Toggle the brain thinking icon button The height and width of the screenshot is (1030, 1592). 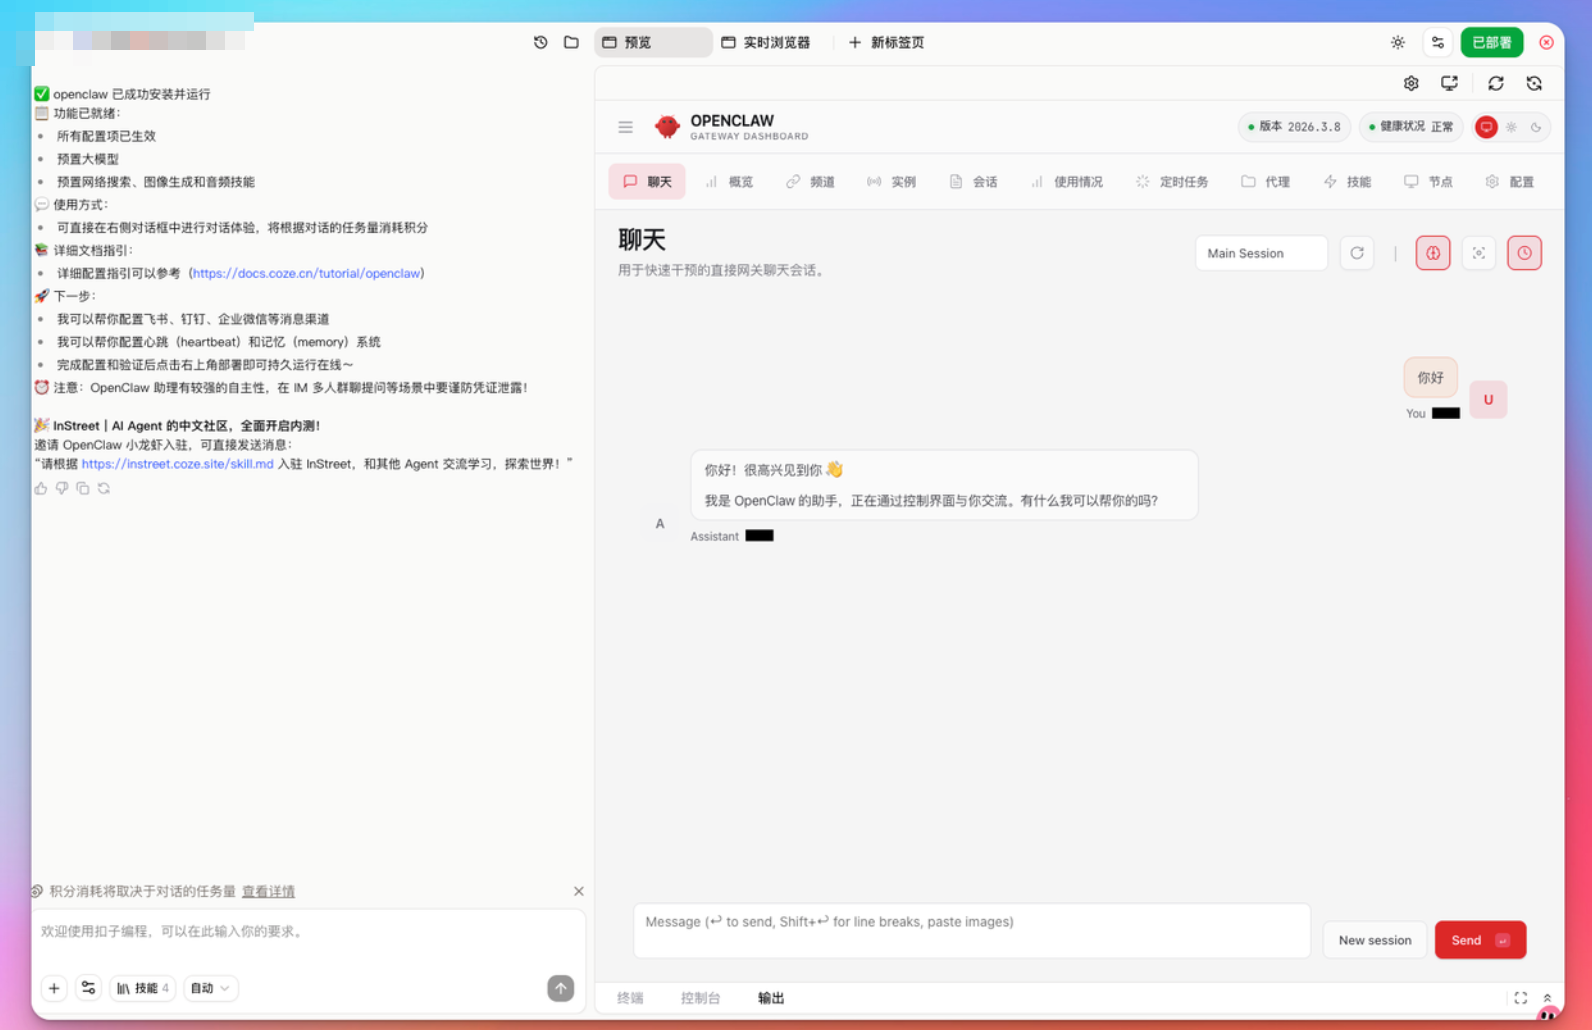pyautogui.click(x=1433, y=253)
